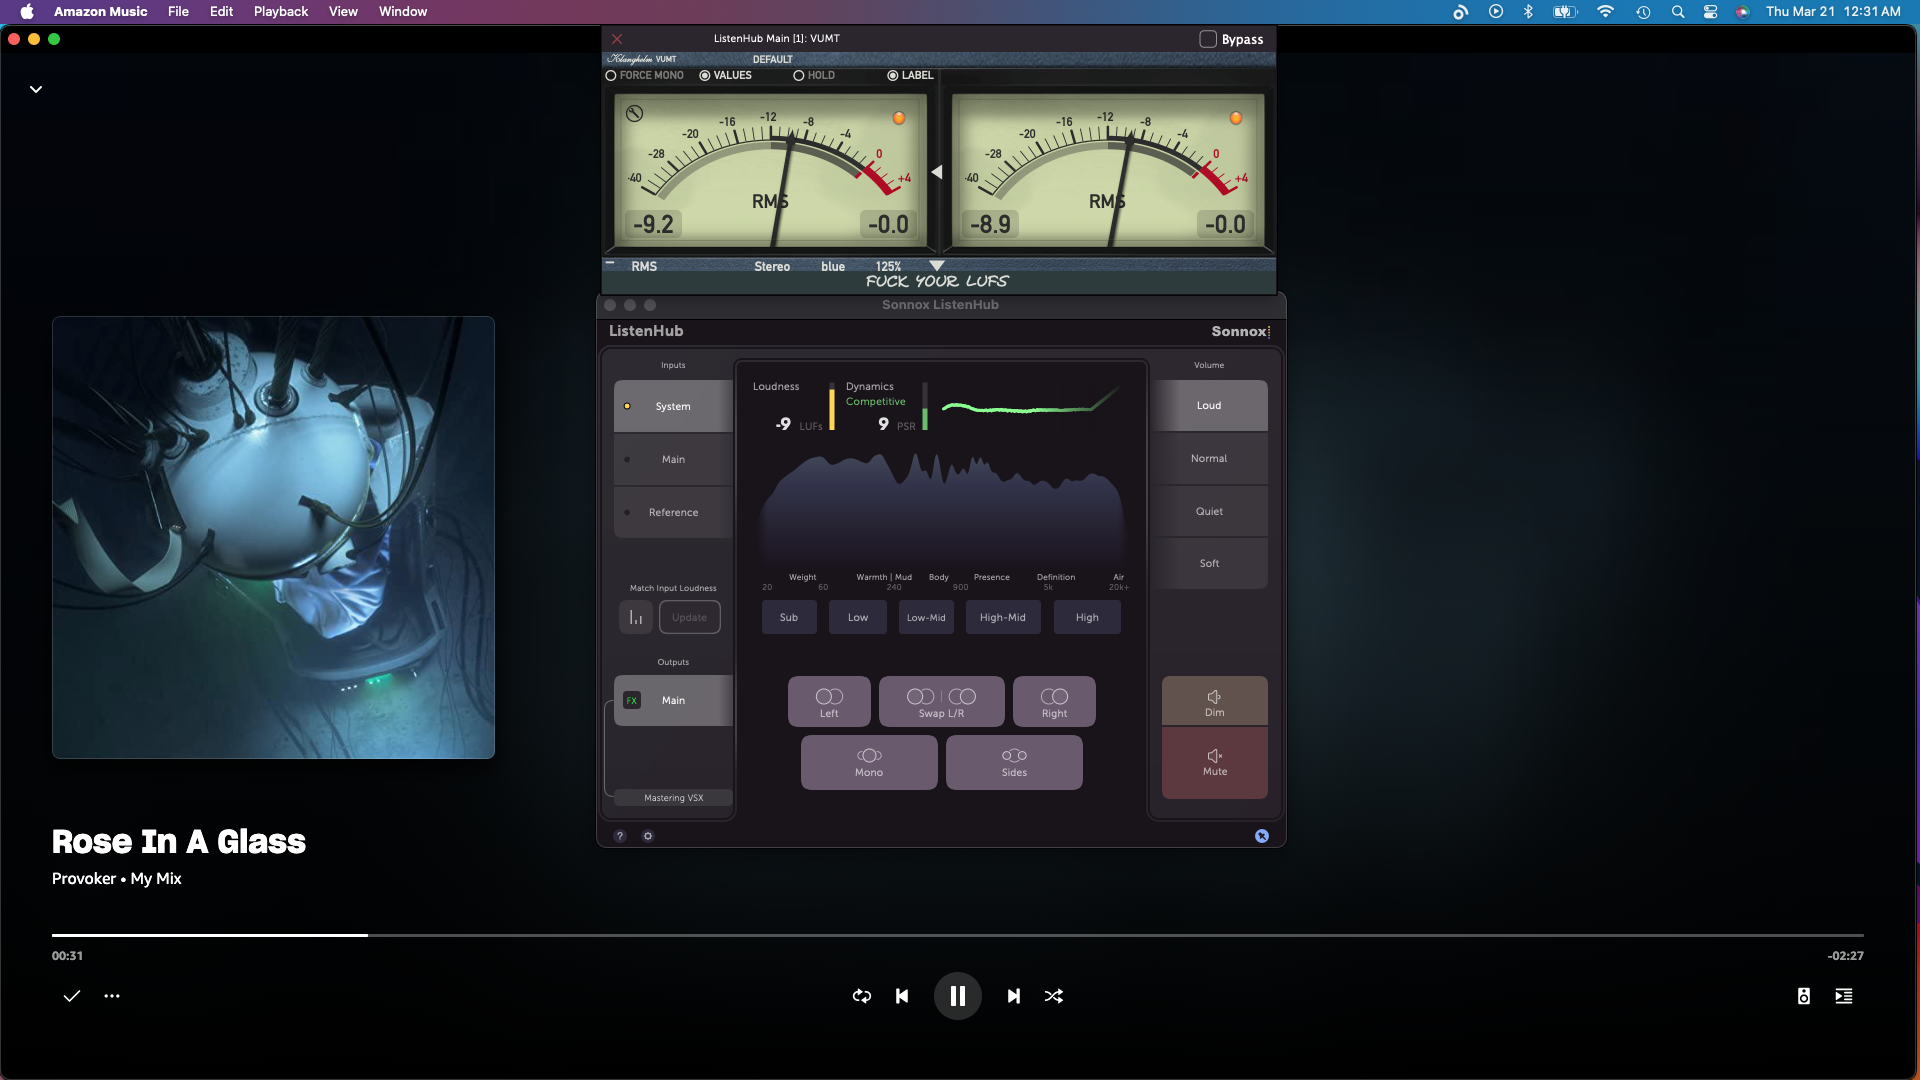The height and width of the screenshot is (1080, 1920).
Task: Click the repeat icon
Action: pyautogui.click(x=861, y=996)
